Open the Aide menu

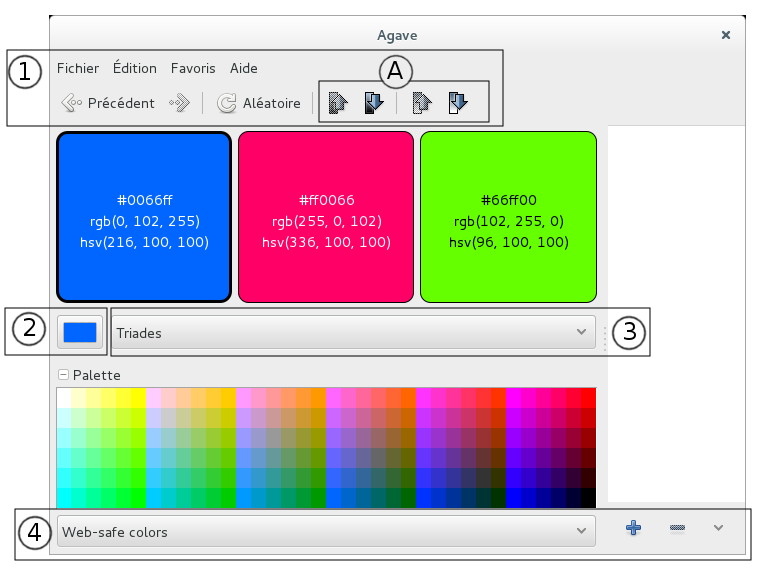pyautogui.click(x=244, y=69)
